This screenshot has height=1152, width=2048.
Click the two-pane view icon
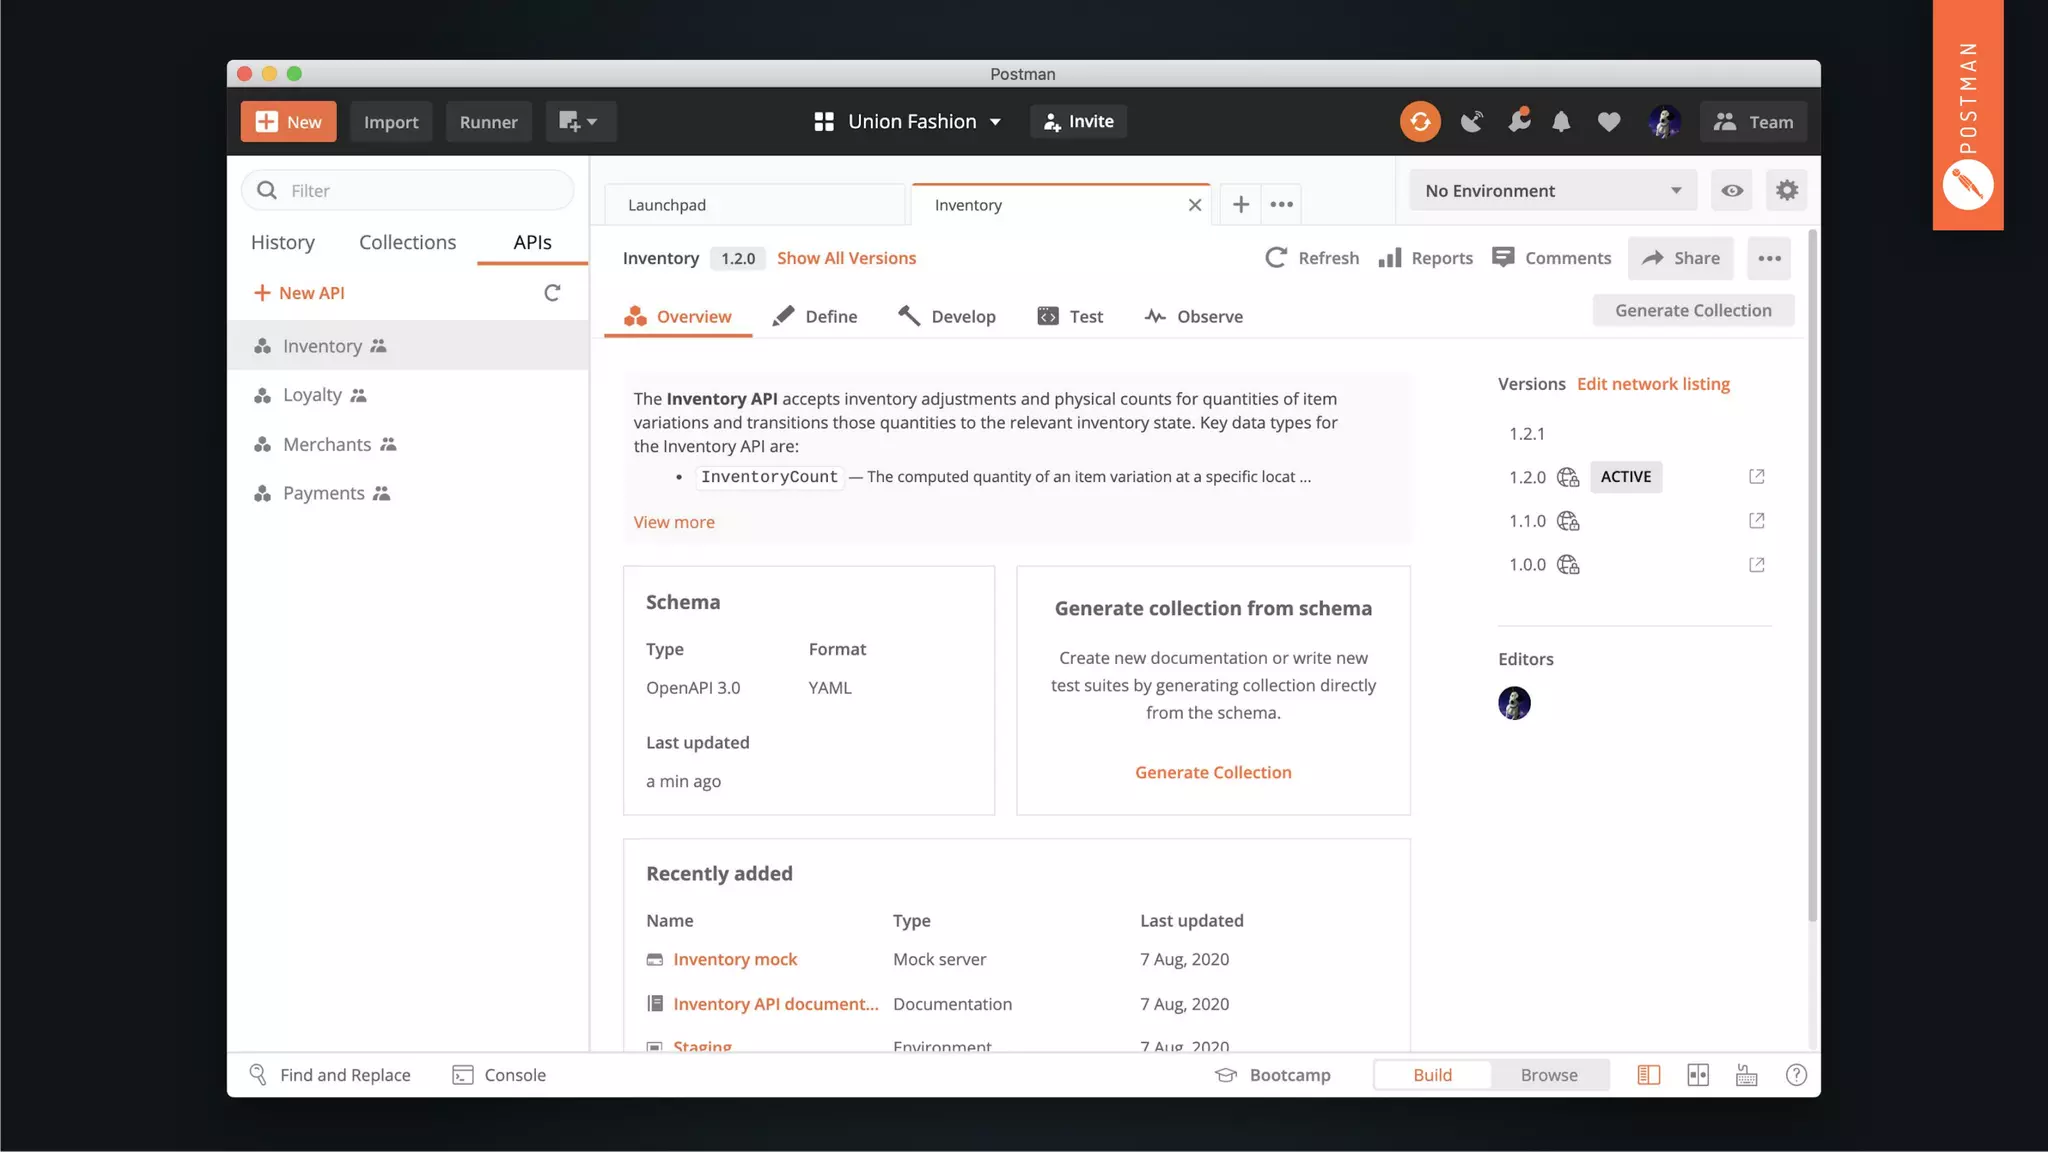coord(1698,1075)
